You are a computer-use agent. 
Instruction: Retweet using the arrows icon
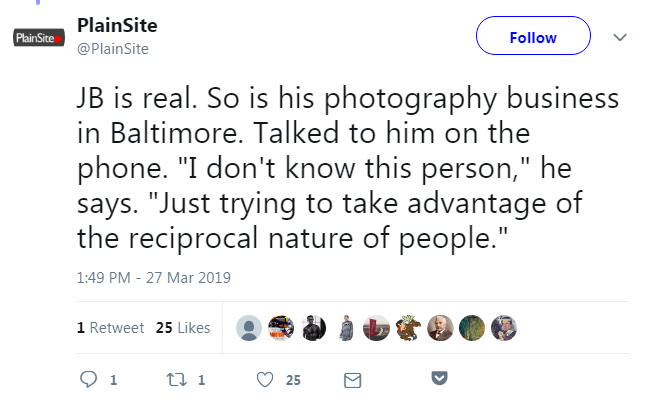pyautogui.click(x=175, y=379)
